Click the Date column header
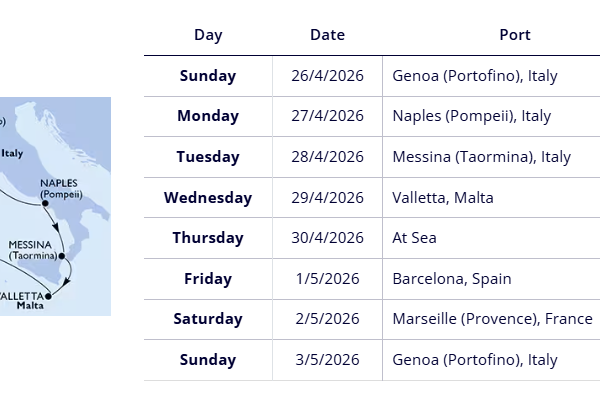600x405 pixels. [327, 35]
